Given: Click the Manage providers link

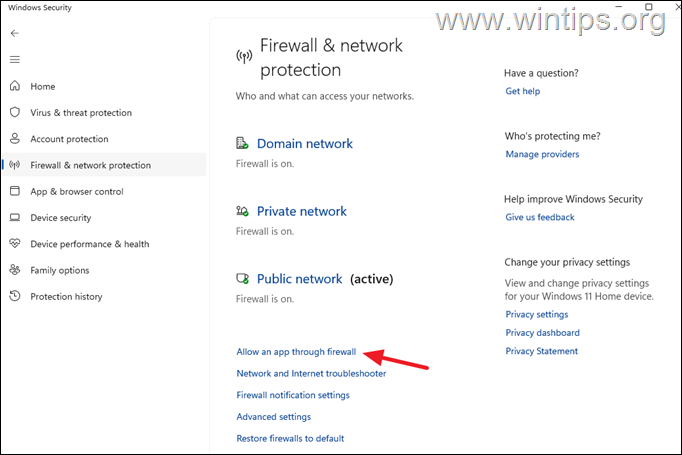Looking at the screenshot, I should 542,154.
